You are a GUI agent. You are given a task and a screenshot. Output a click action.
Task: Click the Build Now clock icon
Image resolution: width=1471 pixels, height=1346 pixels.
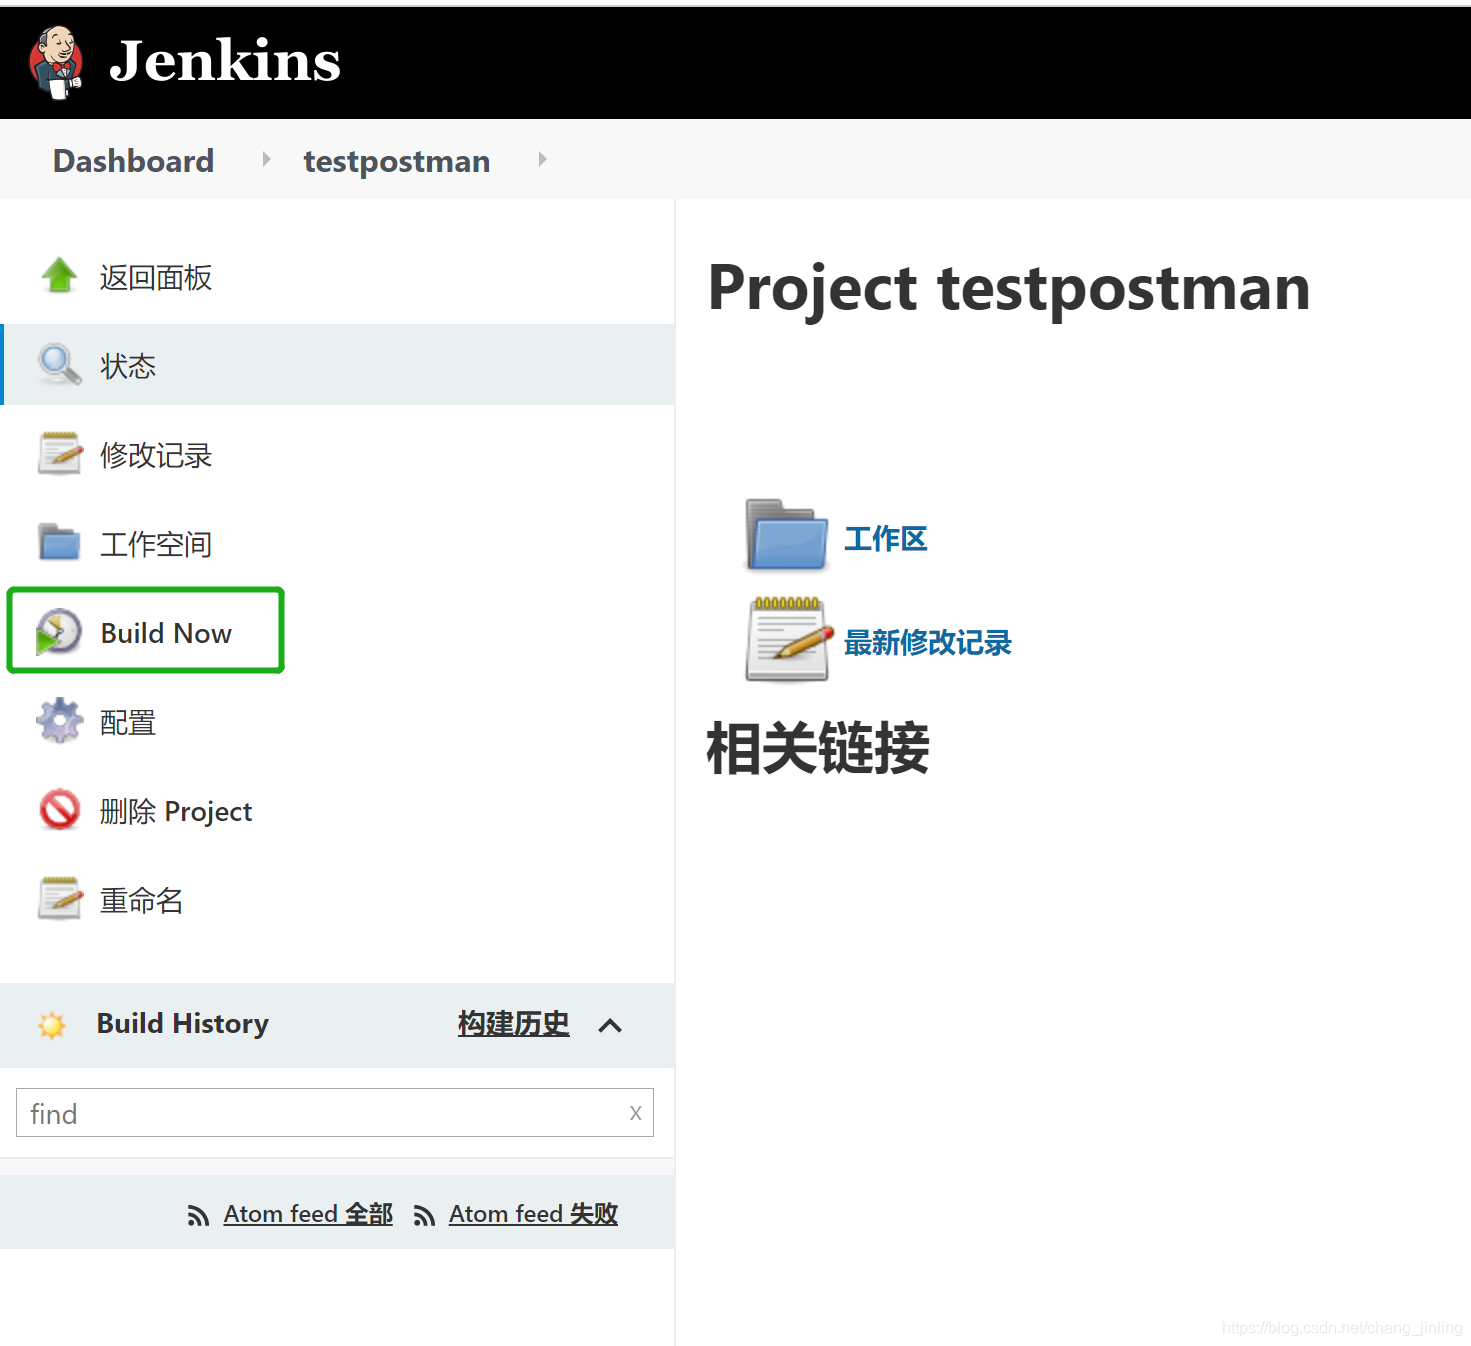tap(59, 632)
